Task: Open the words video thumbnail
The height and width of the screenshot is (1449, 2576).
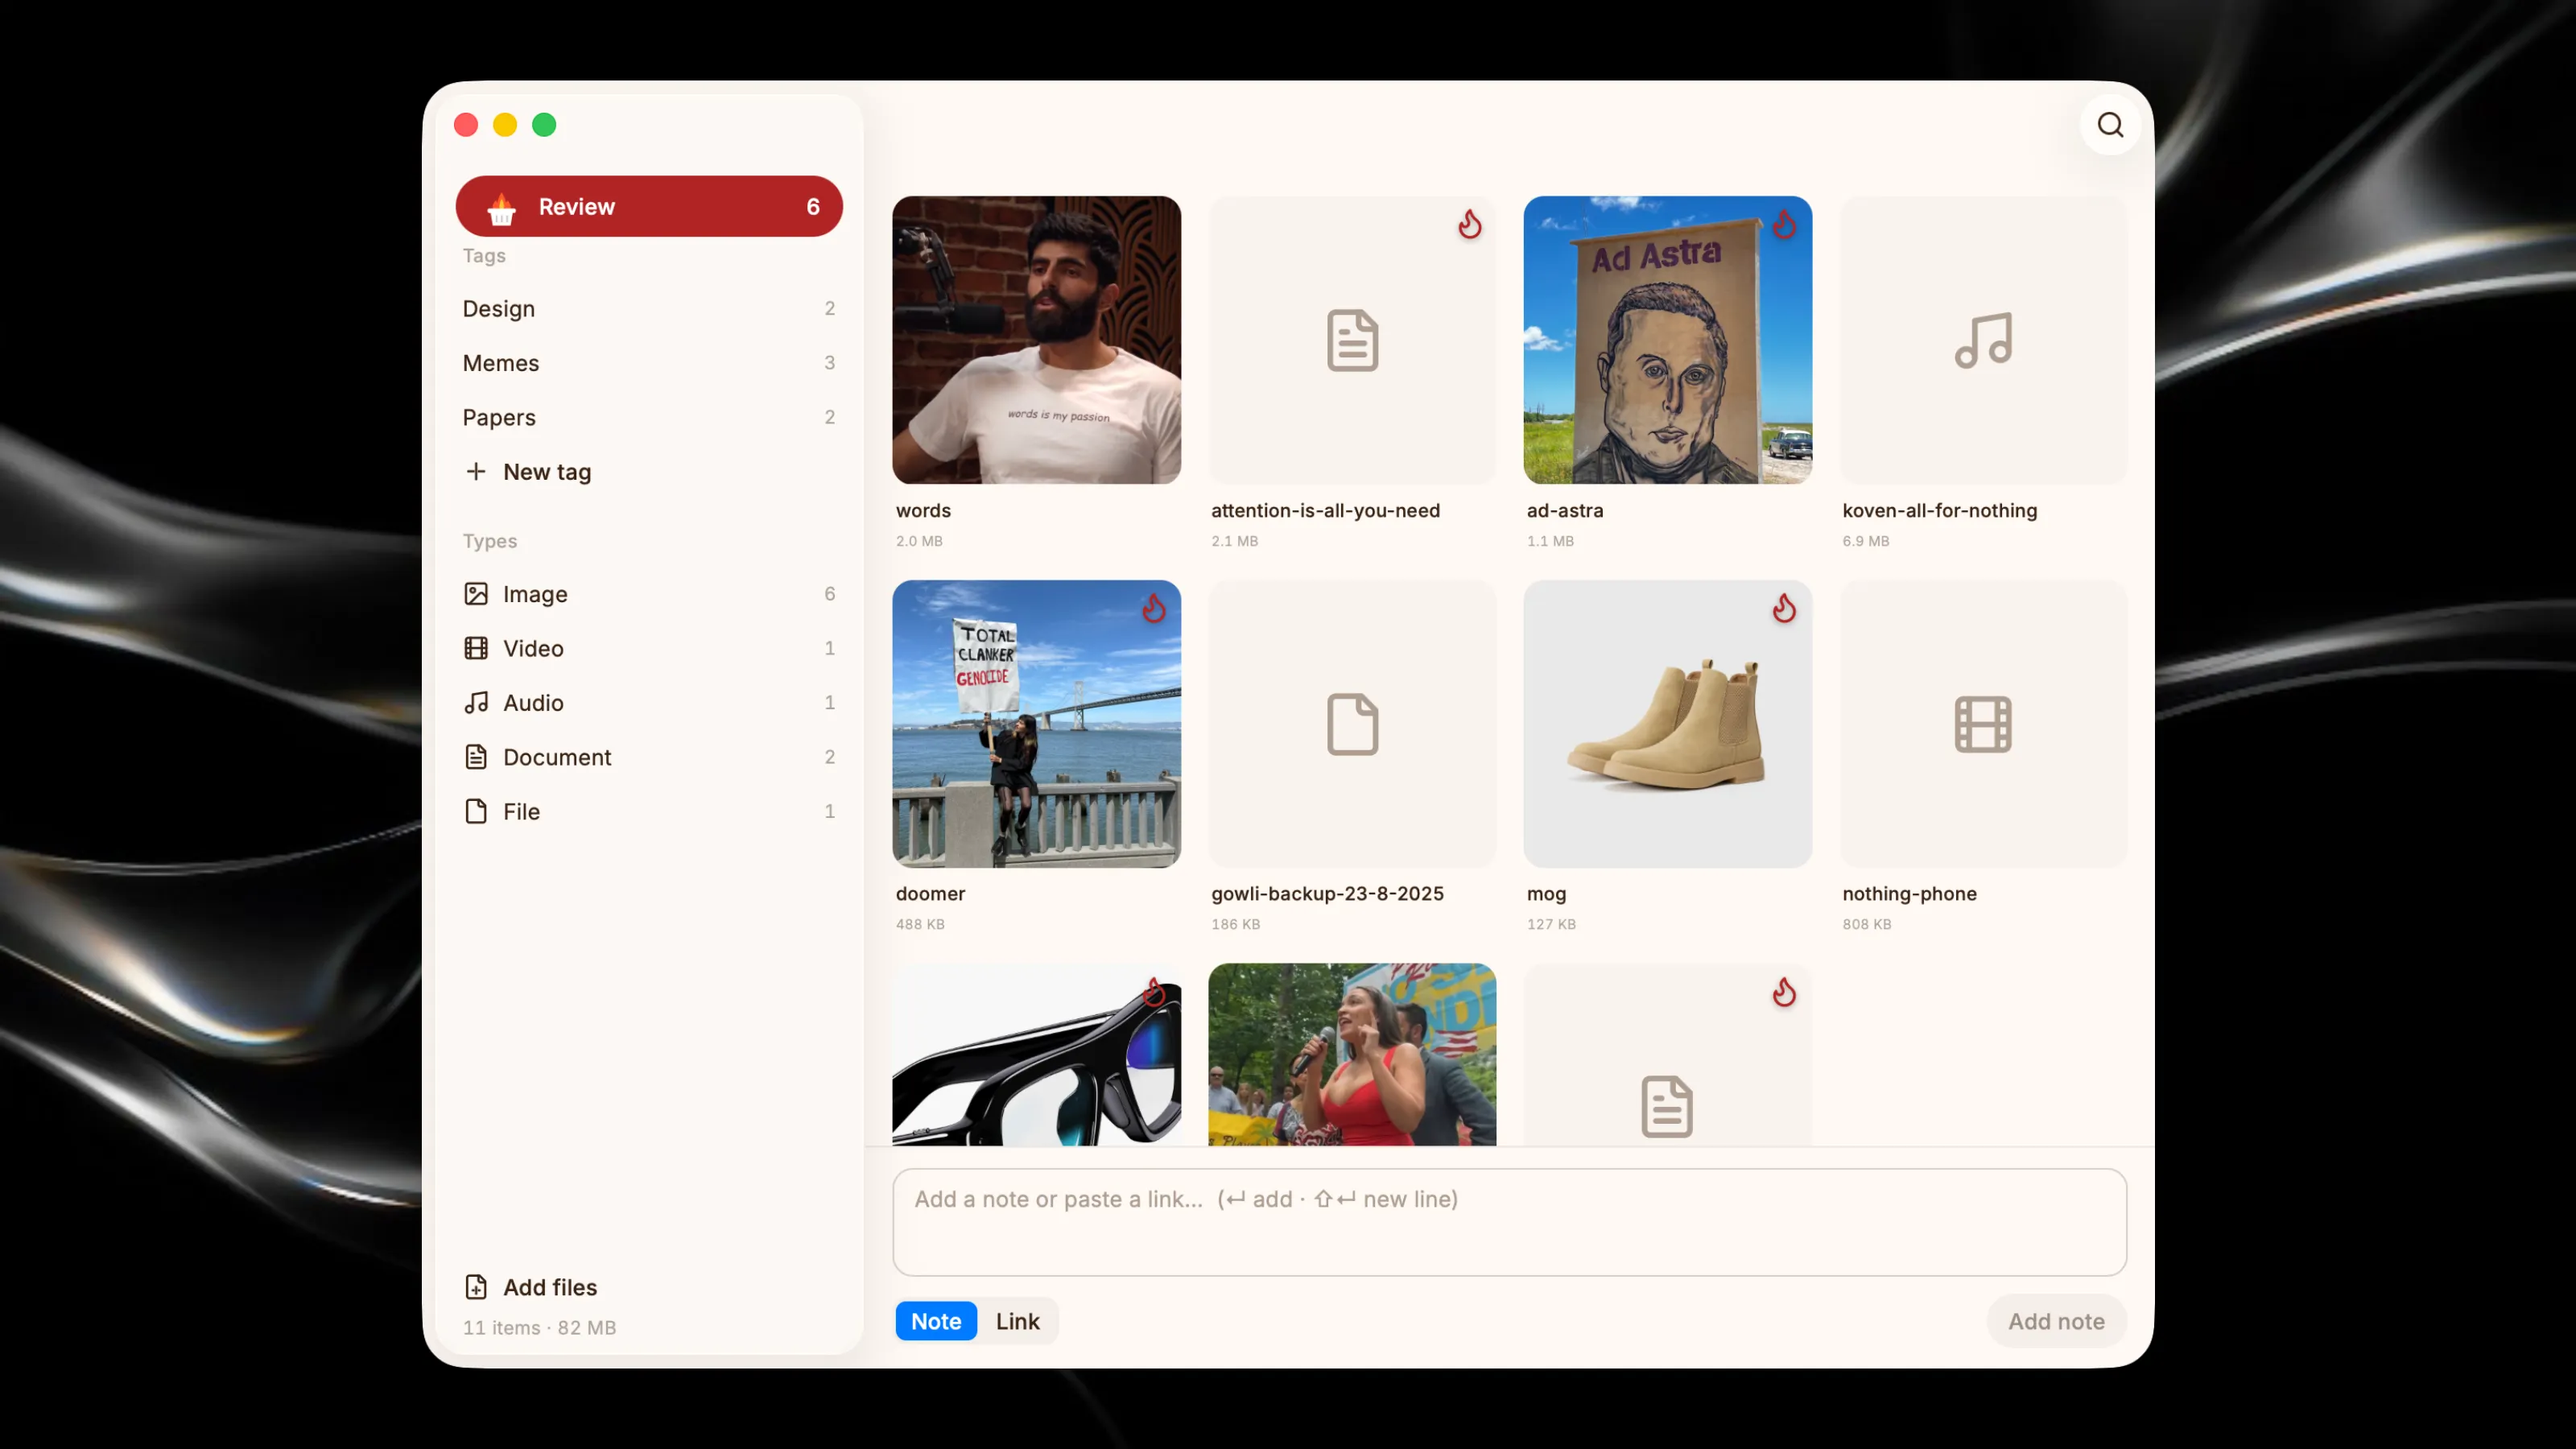Action: click(x=1036, y=340)
